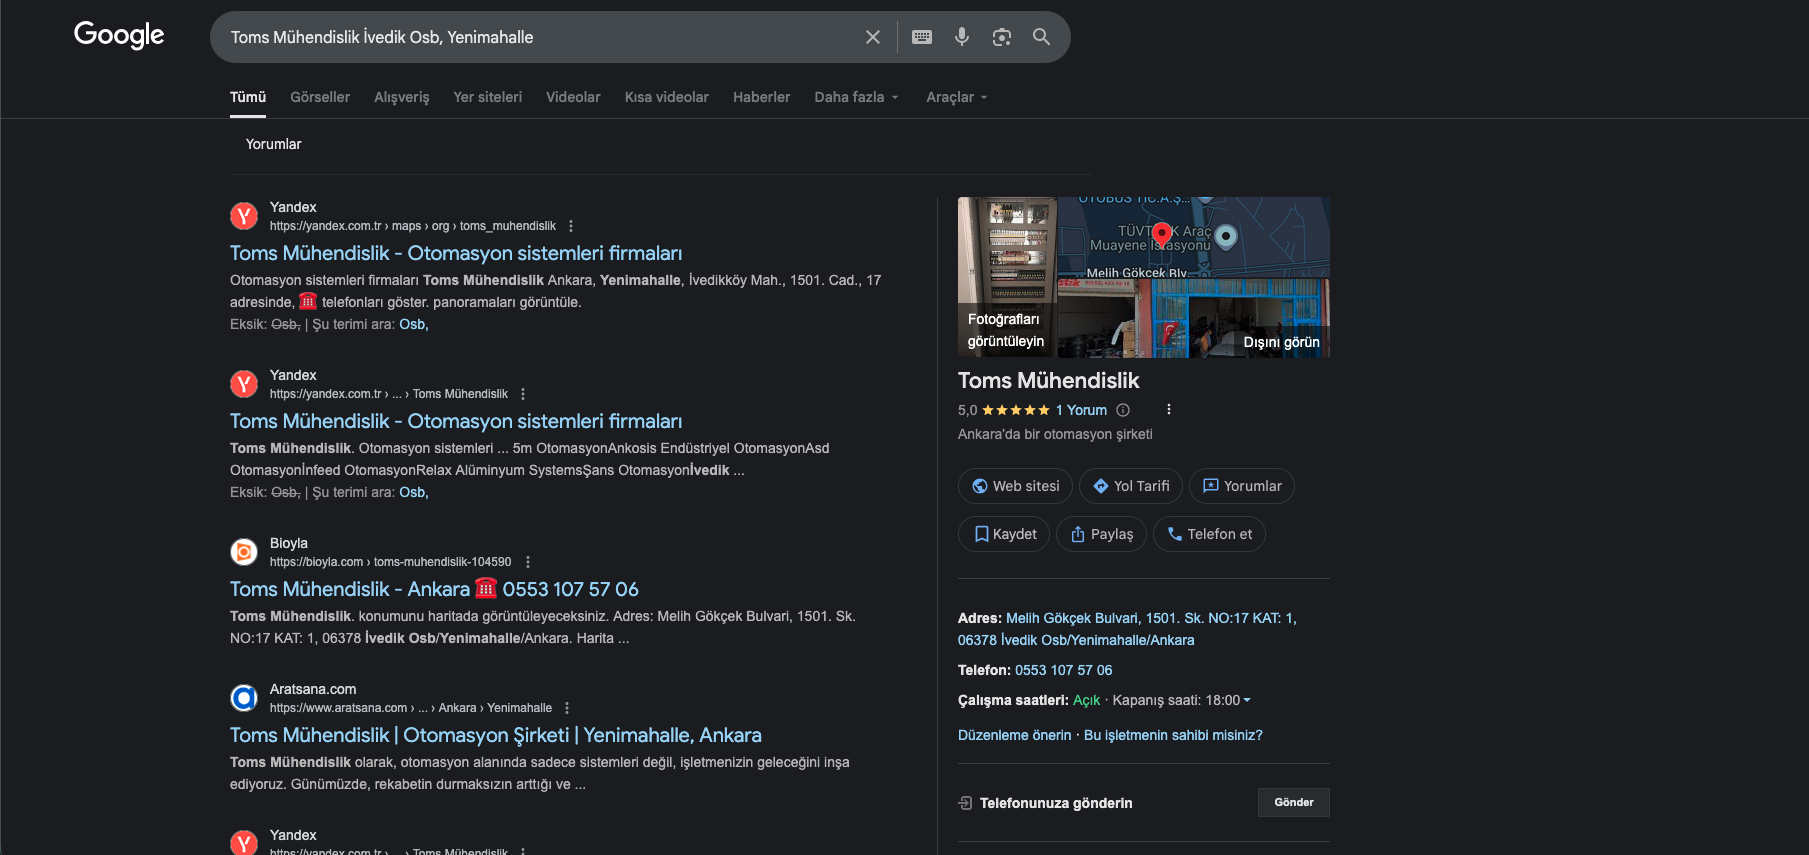Click the first Yandex result favicon

[x=244, y=216]
